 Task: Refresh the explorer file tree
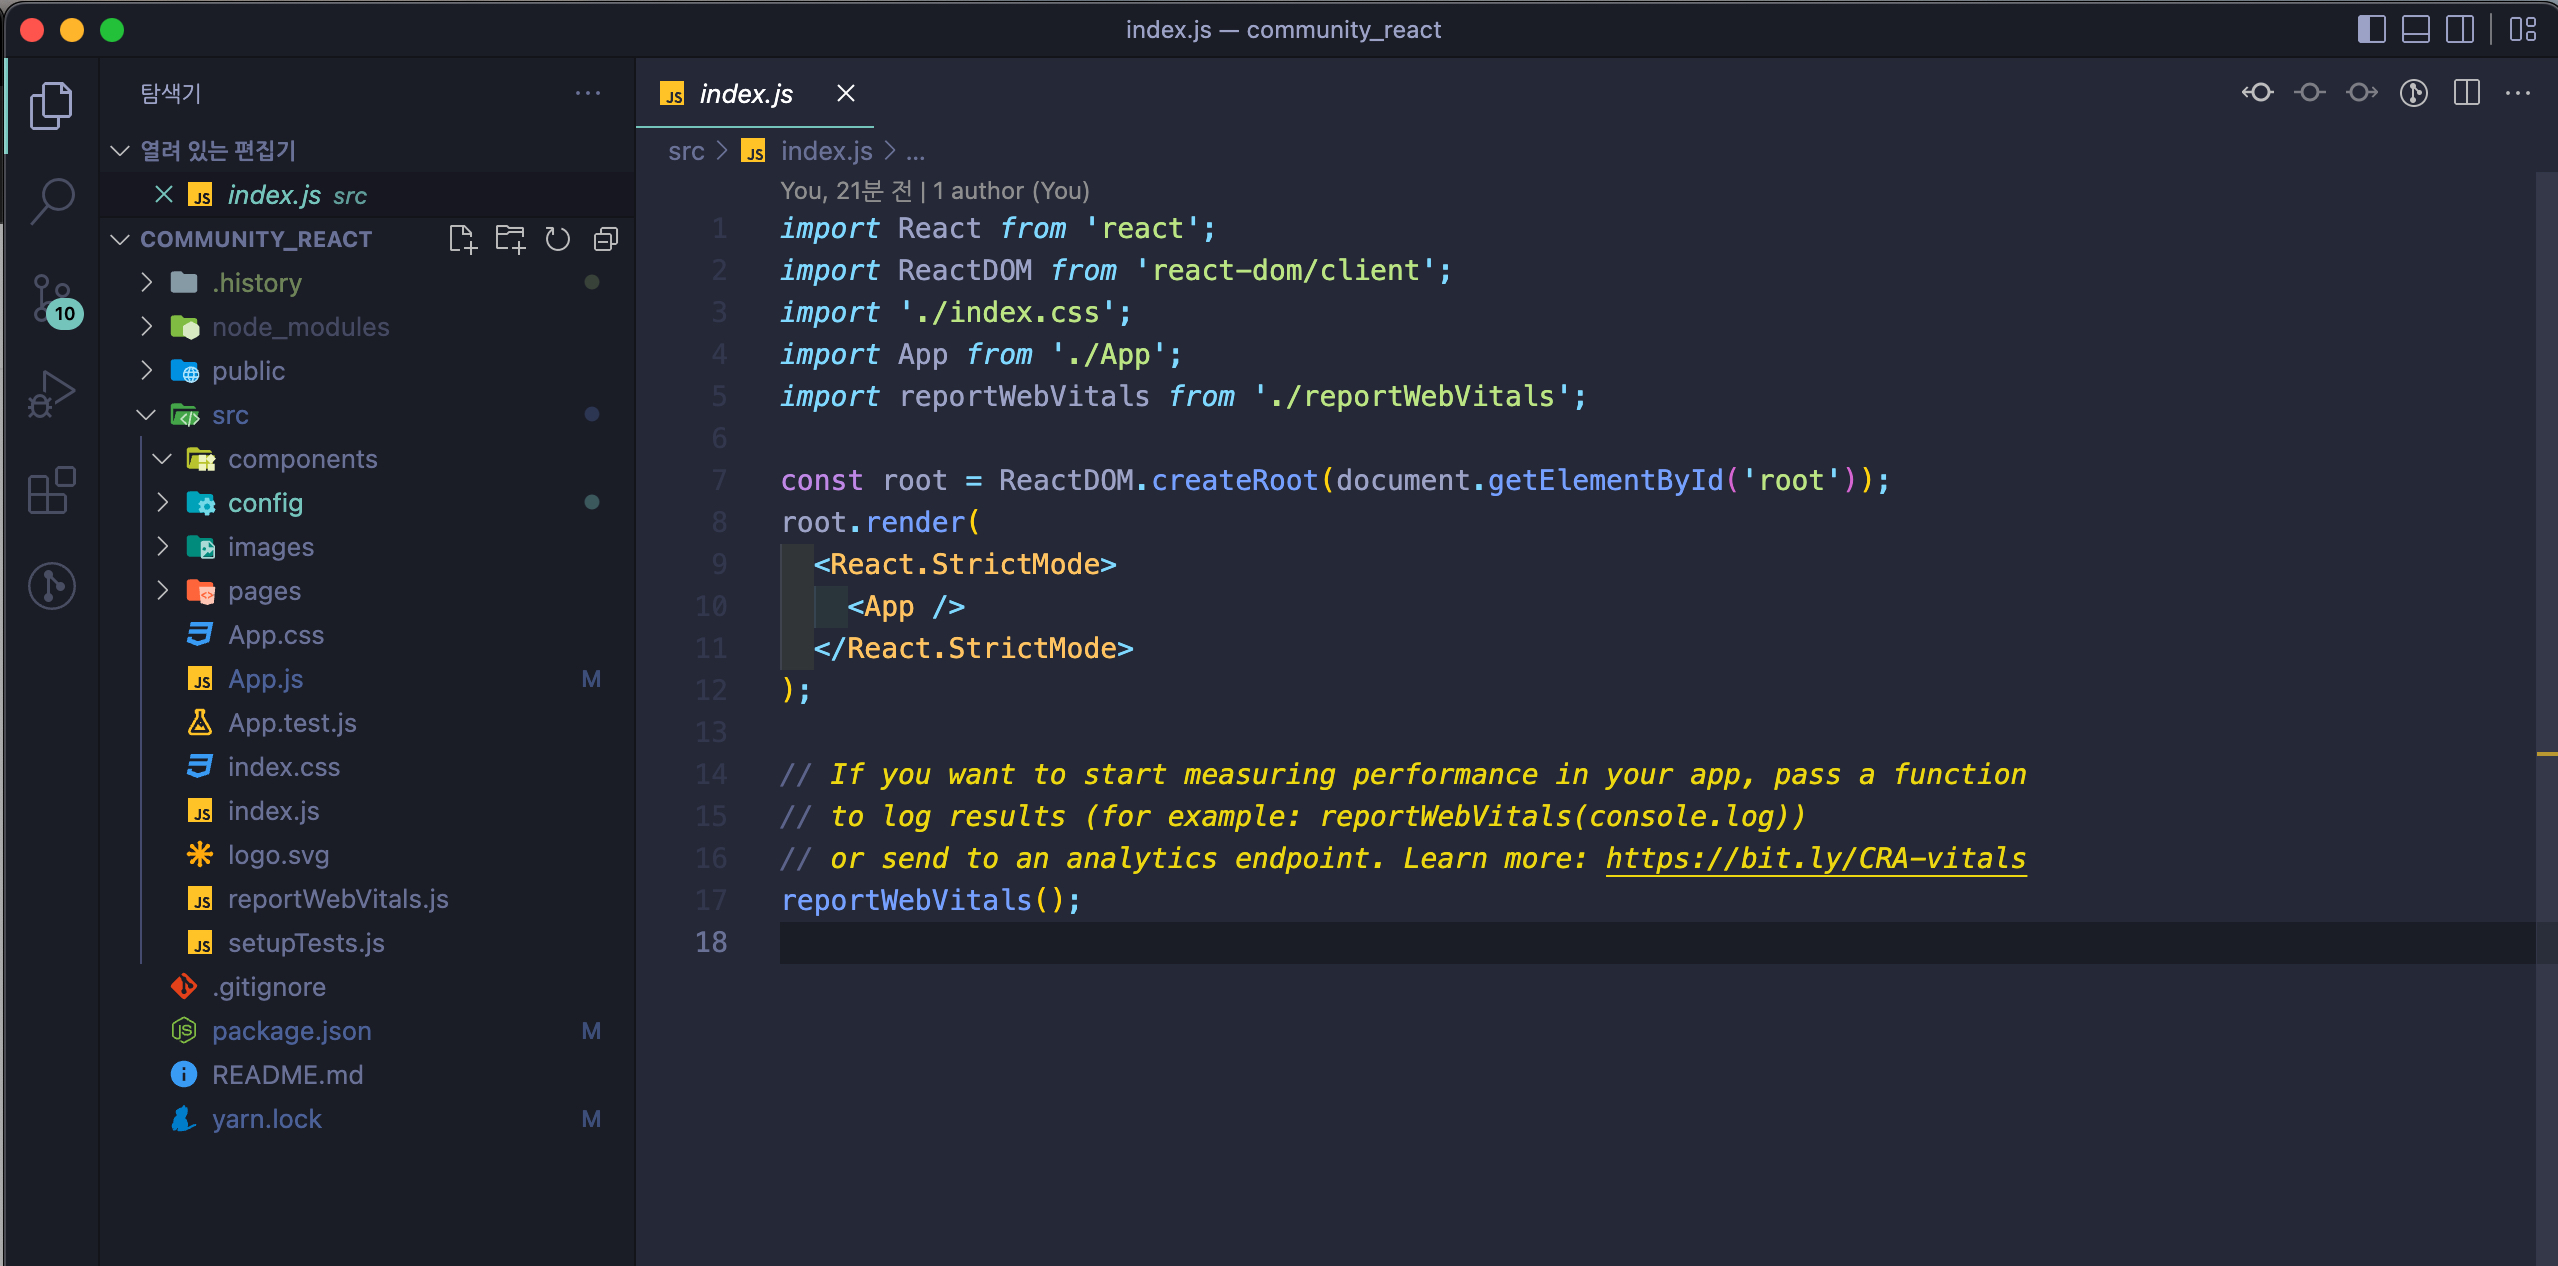tap(558, 239)
